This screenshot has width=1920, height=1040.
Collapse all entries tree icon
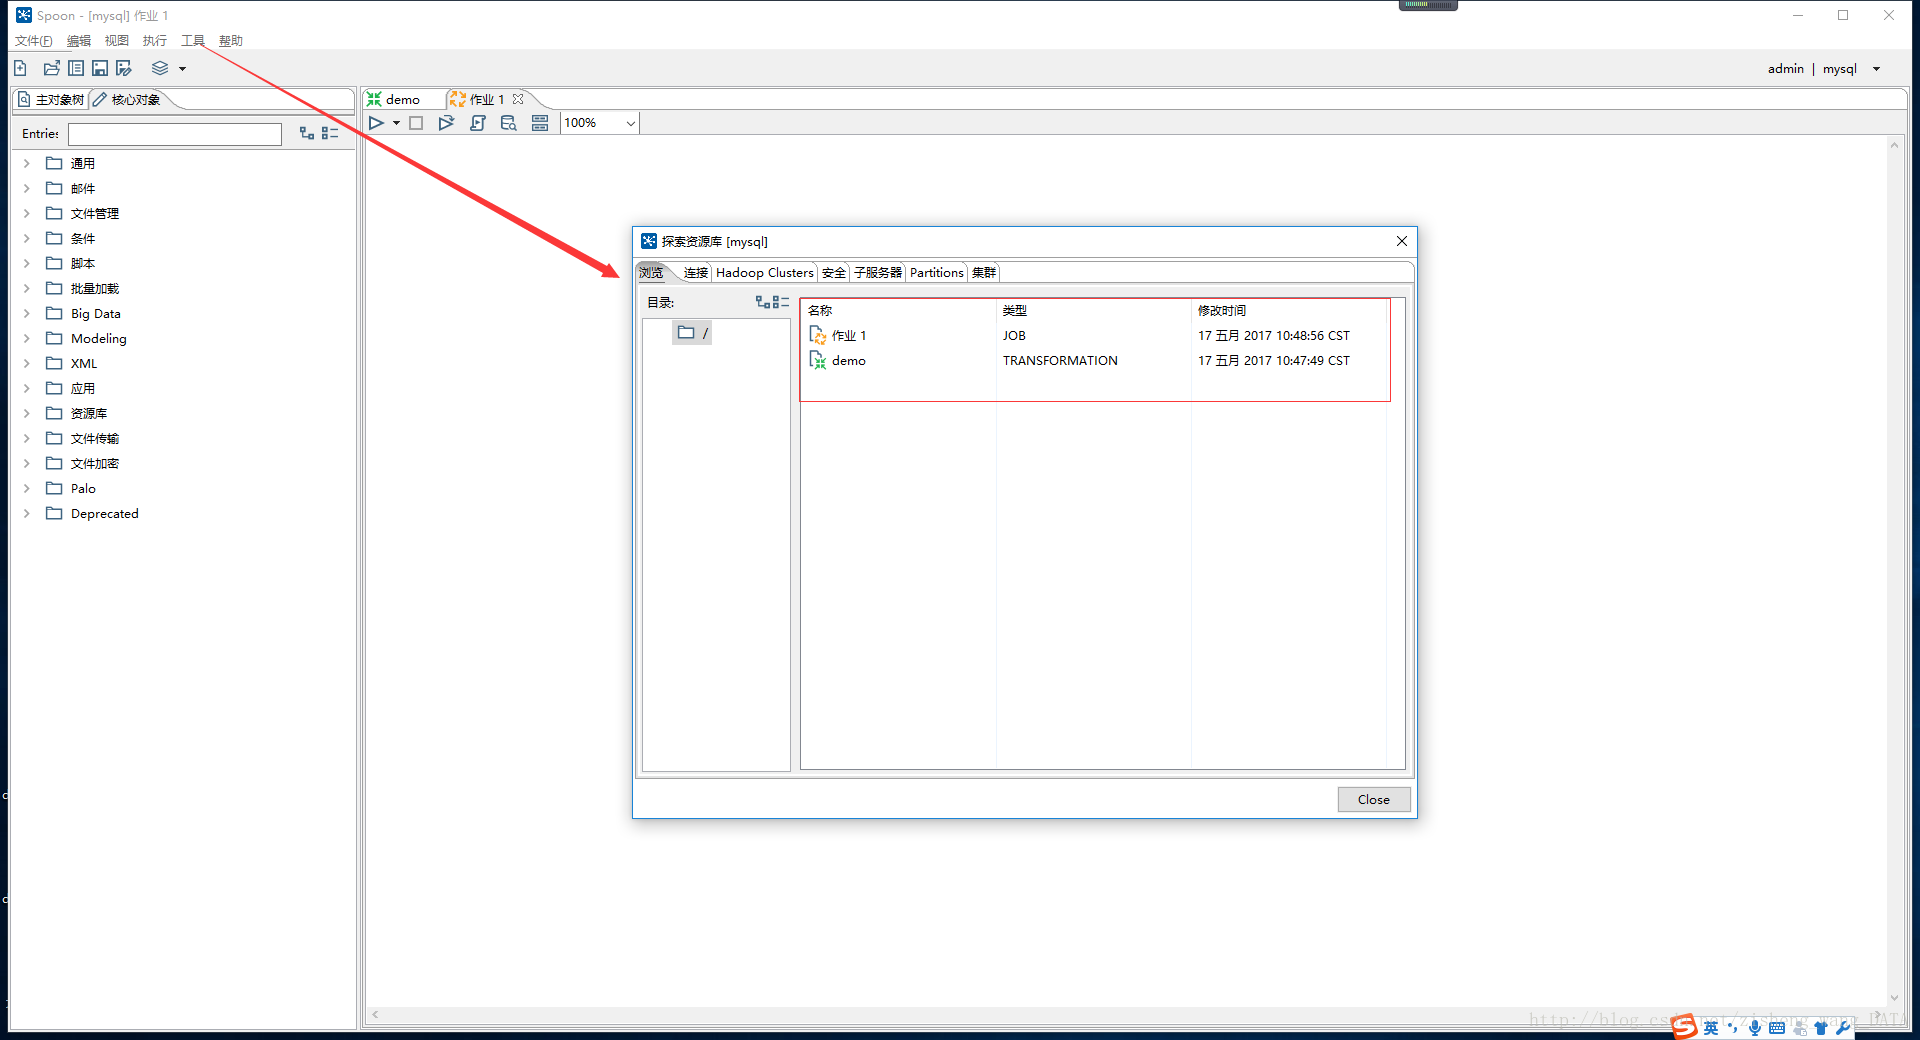330,133
